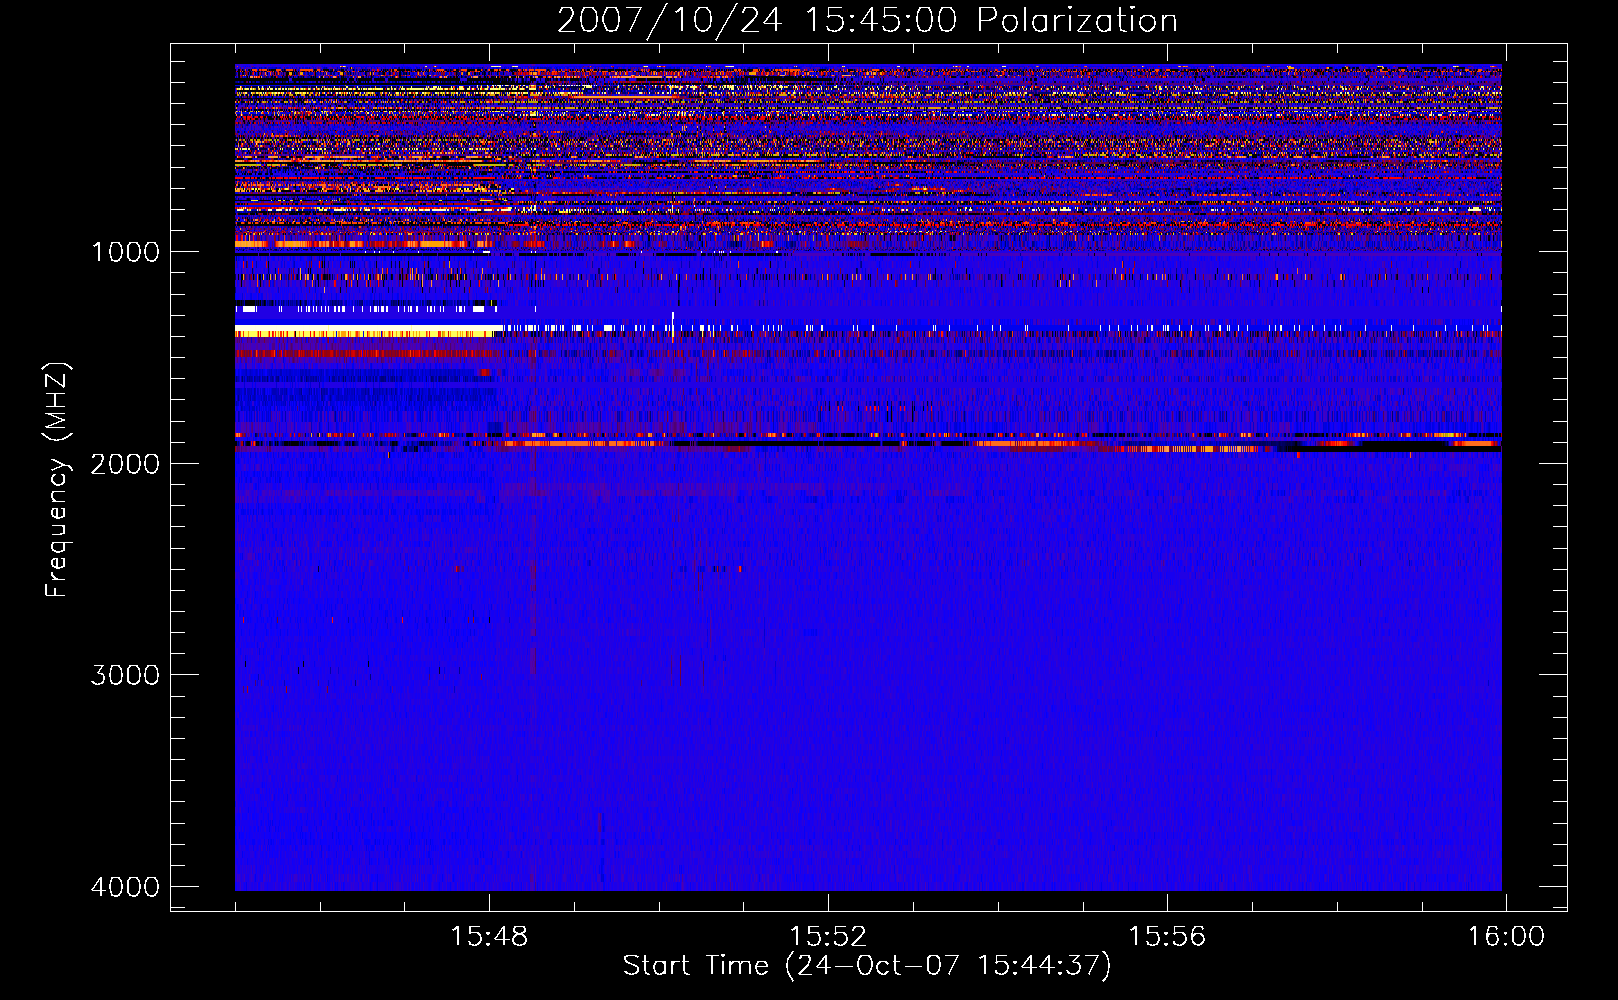Image resolution: width=1618 pixels, height=1000 pixels.
Task: Click the 'Start Time (24-Oct-07 15:44:37)' label
Action: 867,966
